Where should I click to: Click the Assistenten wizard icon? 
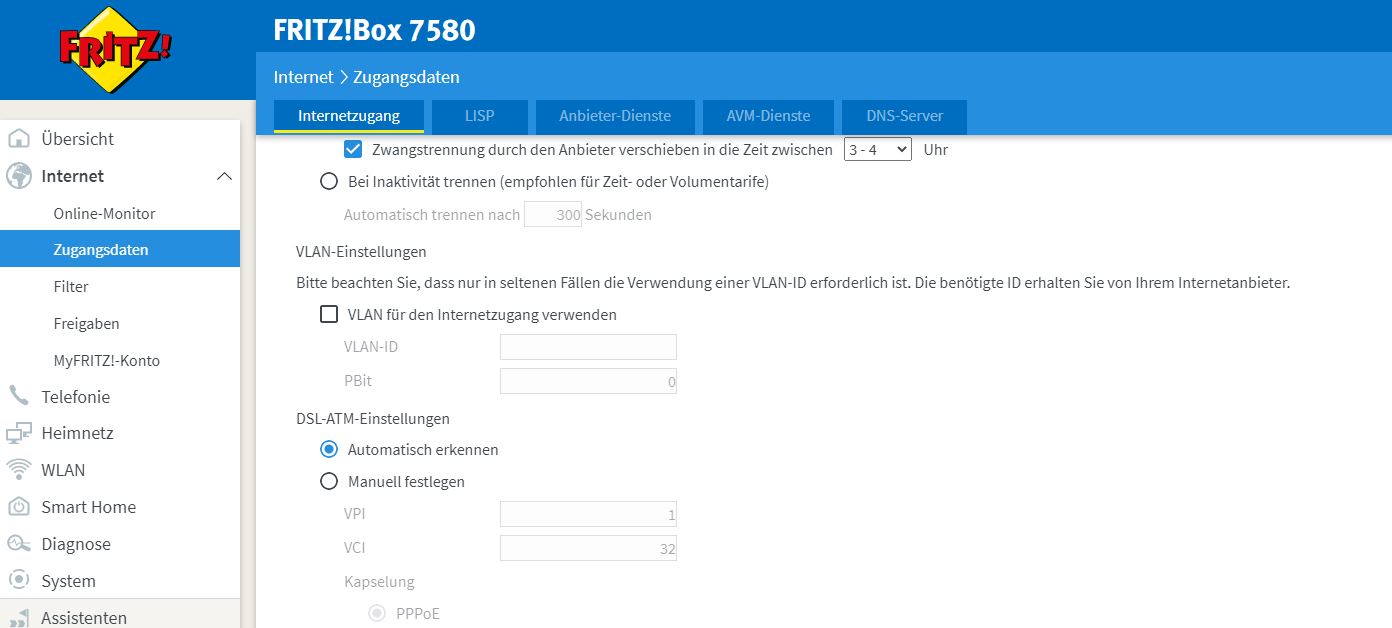(20, 615)
